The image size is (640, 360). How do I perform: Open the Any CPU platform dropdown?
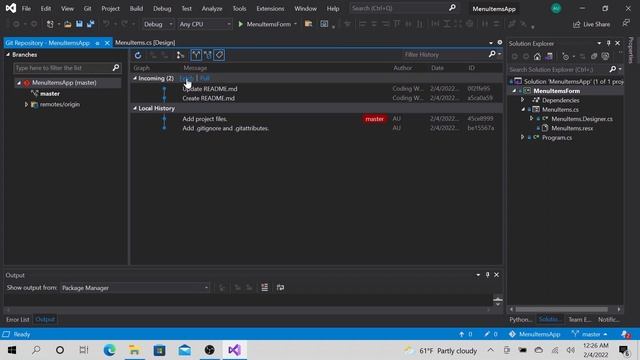pyautogui.click(x=205, y=24)
